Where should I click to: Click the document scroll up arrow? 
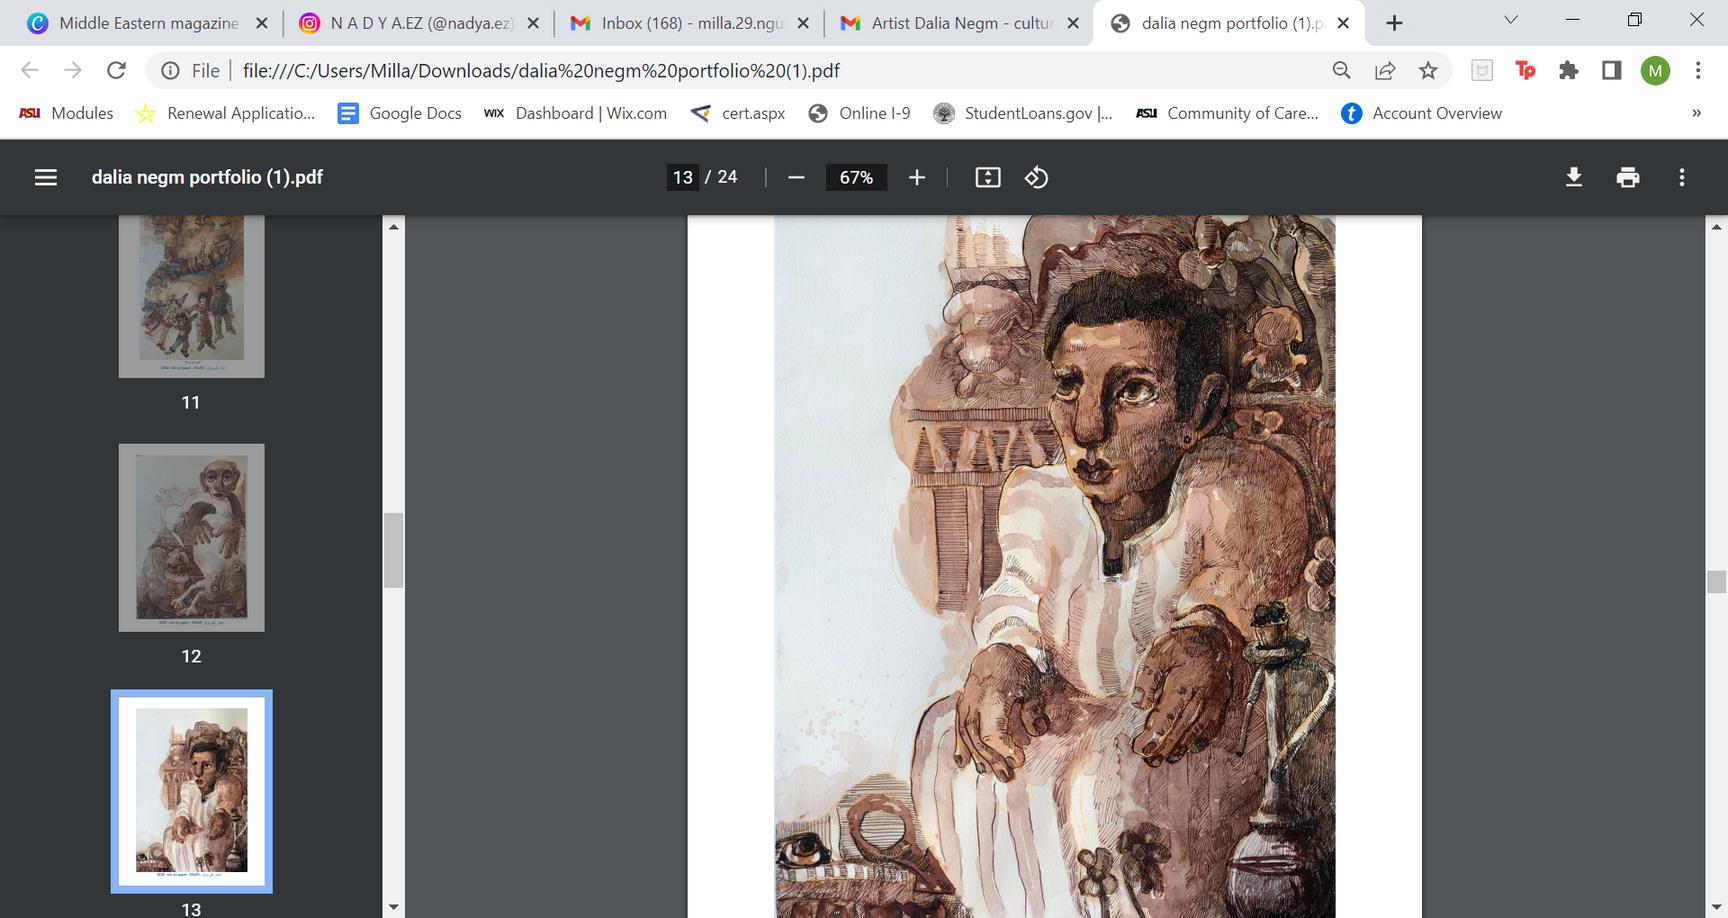pos(1717,227)
